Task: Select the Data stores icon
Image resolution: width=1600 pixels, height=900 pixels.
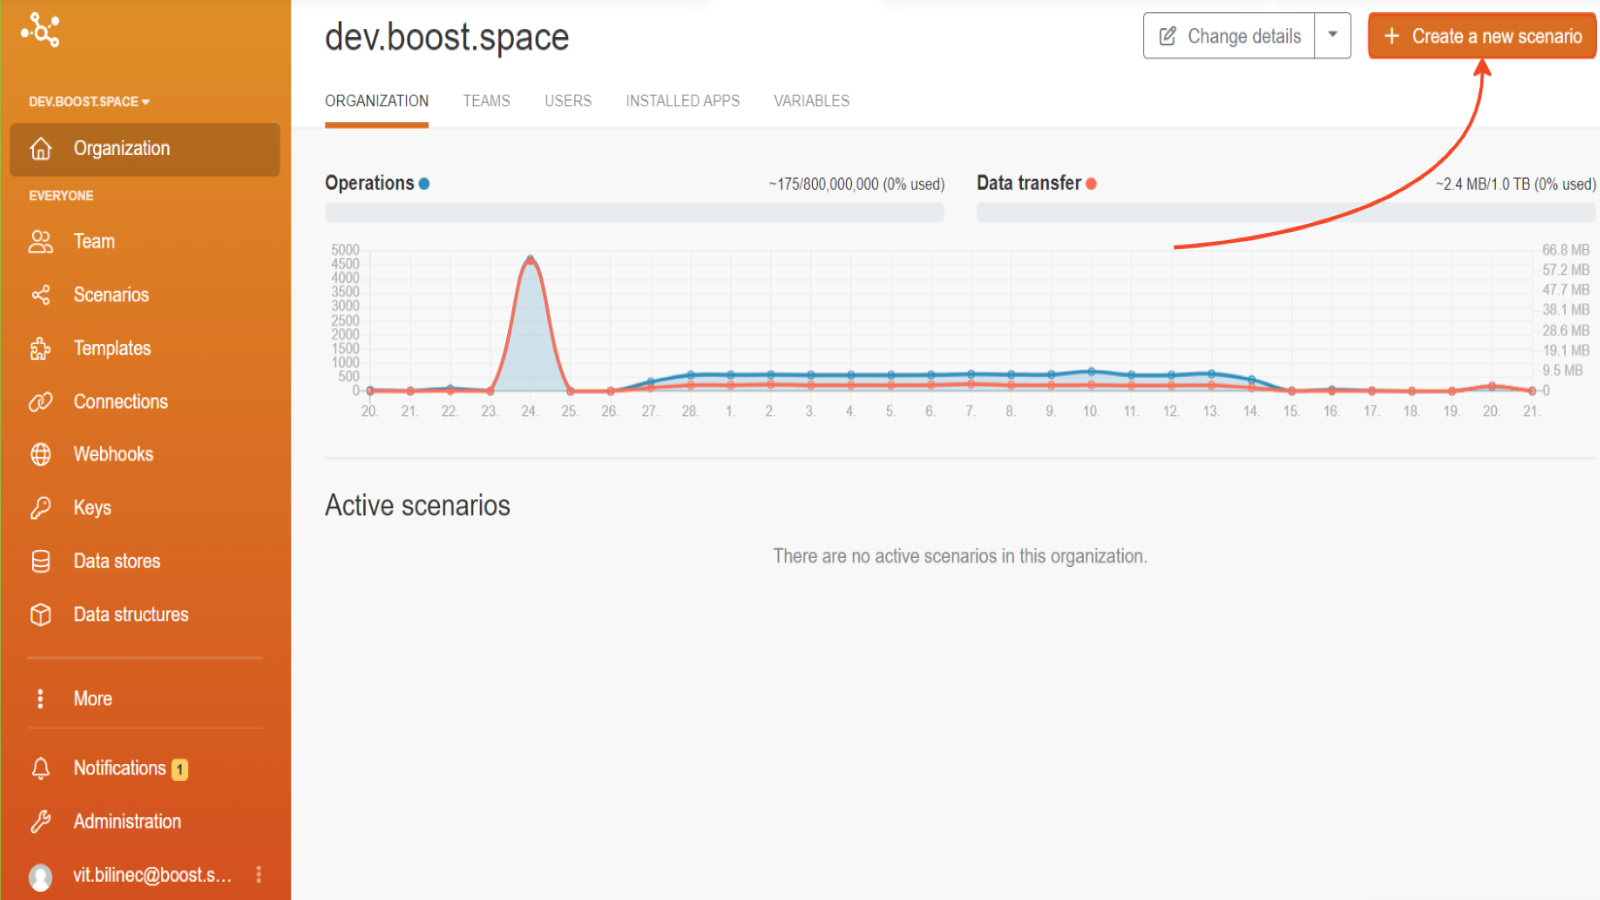Action: coord(40,561)
